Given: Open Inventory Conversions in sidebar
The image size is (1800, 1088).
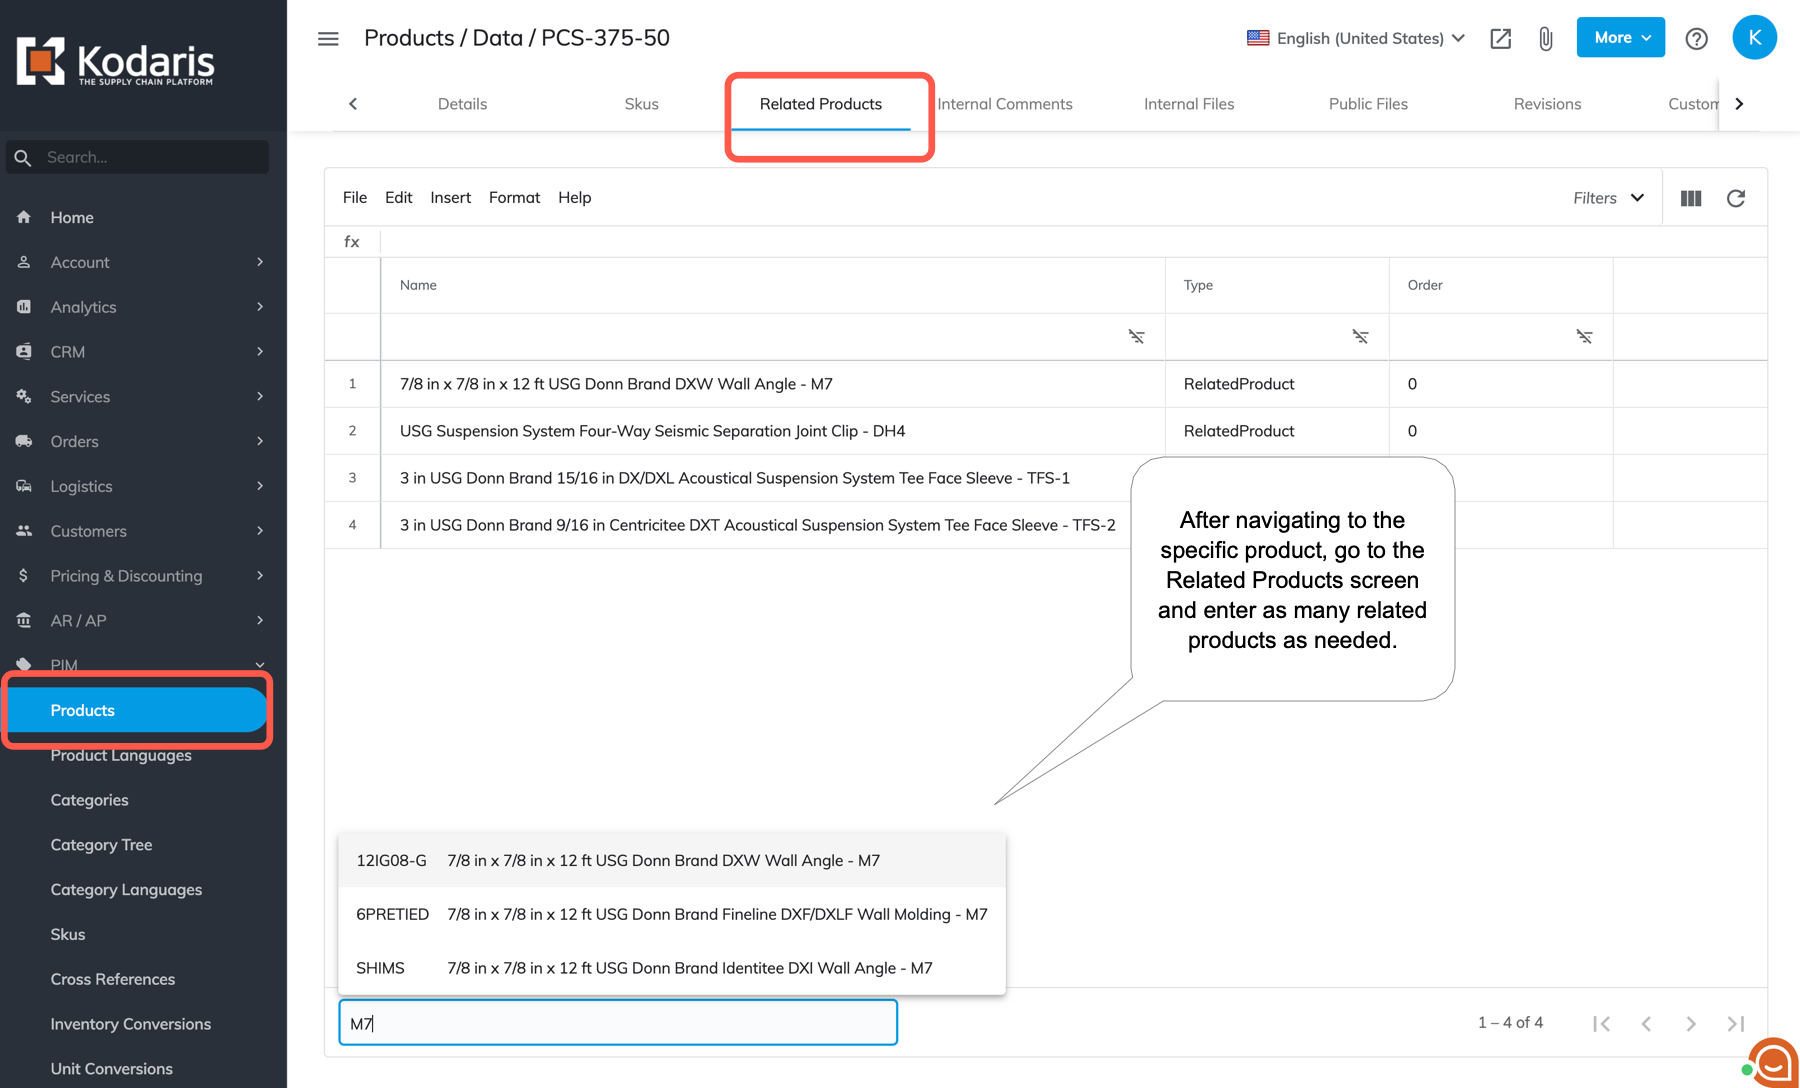Looking at the screenshot, I should (130, 1024).
